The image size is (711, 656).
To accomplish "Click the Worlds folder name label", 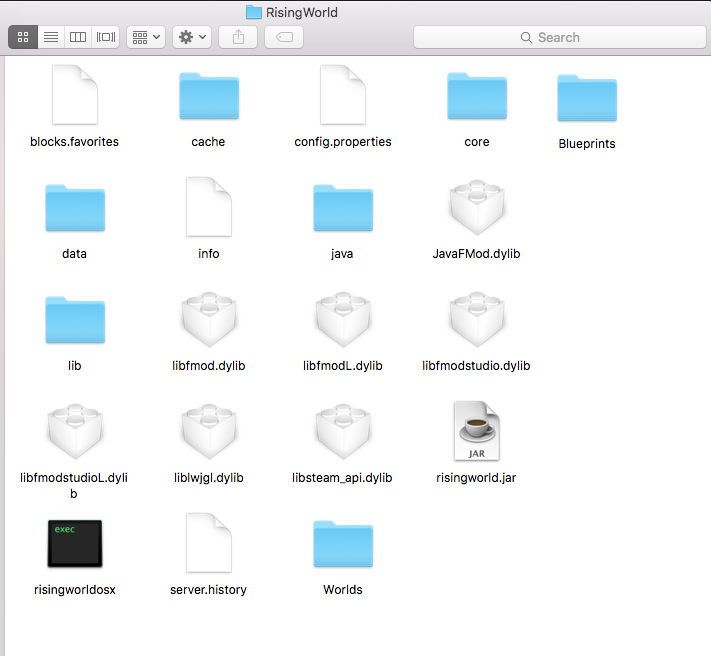I will 343,590.
